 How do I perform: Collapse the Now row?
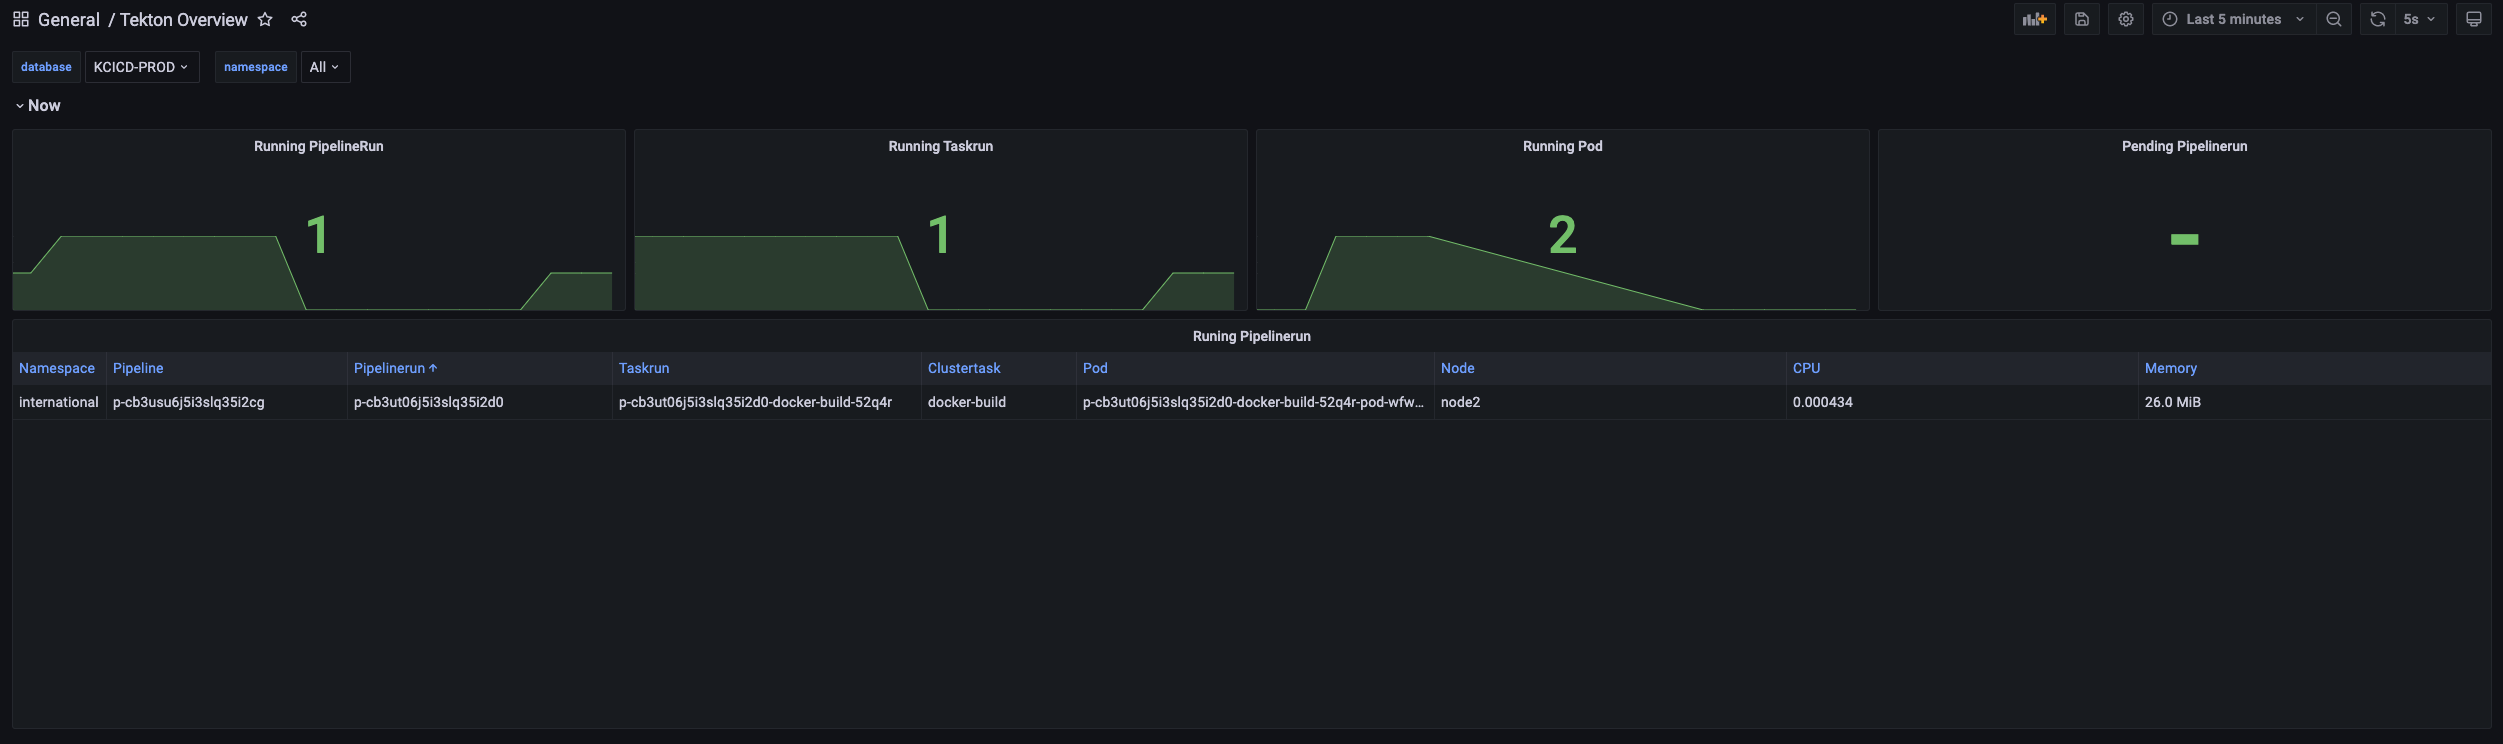[38, 106]
